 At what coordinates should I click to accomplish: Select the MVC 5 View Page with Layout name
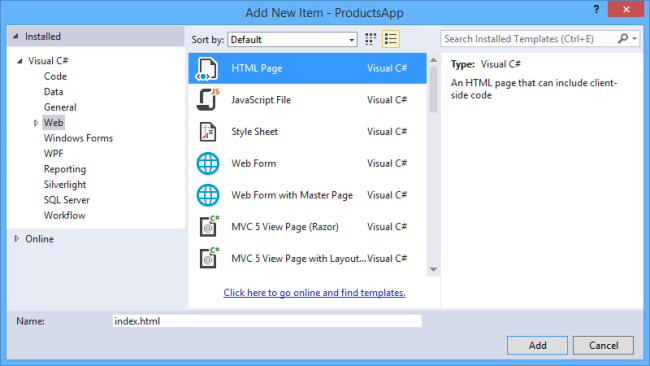(x=299, y=259)
